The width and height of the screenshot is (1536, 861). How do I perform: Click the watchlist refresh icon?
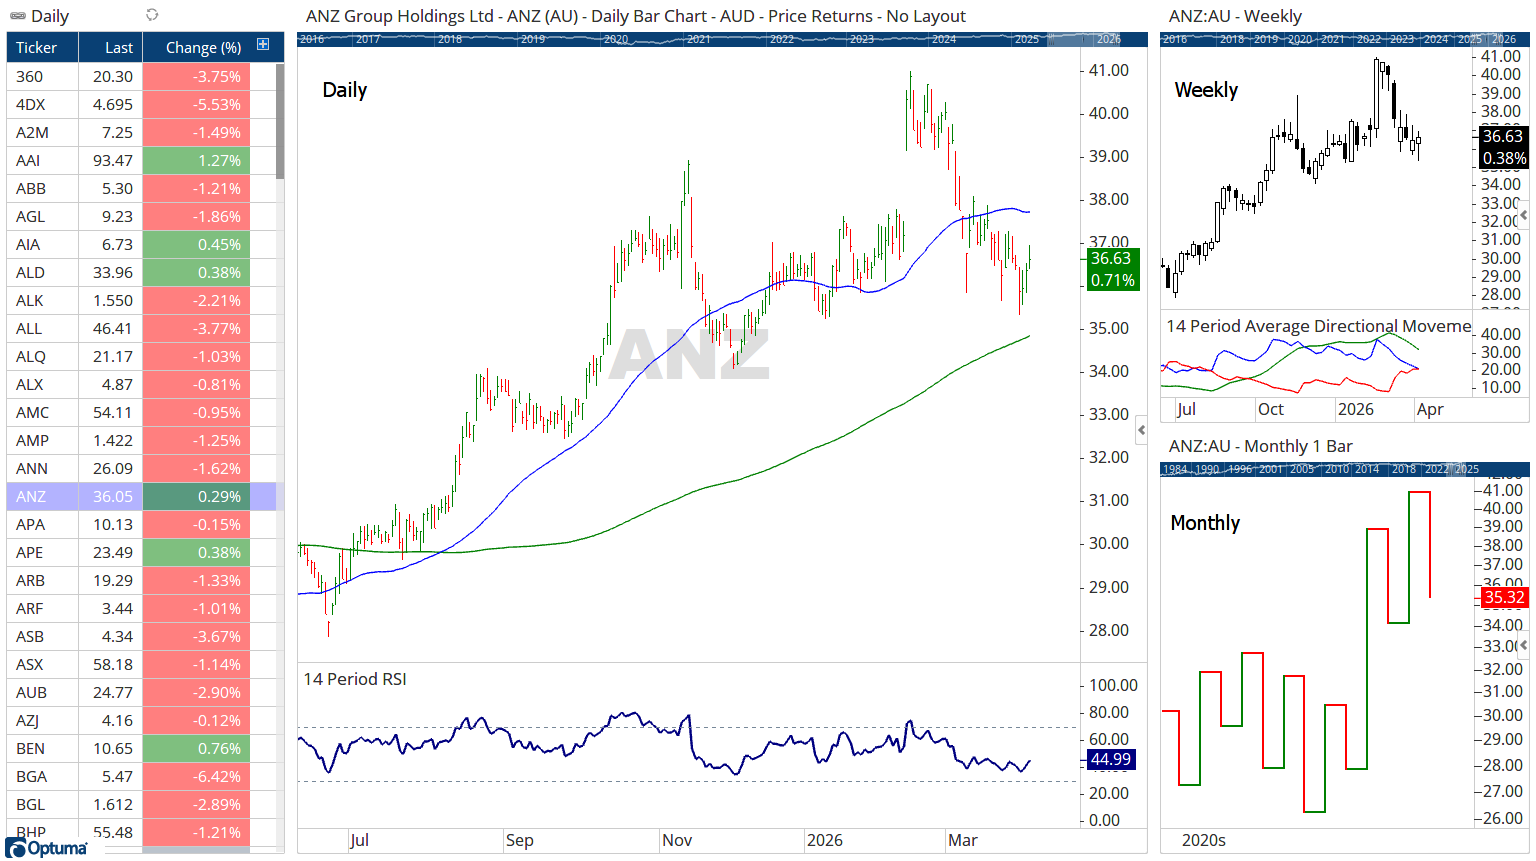point(152,14)
